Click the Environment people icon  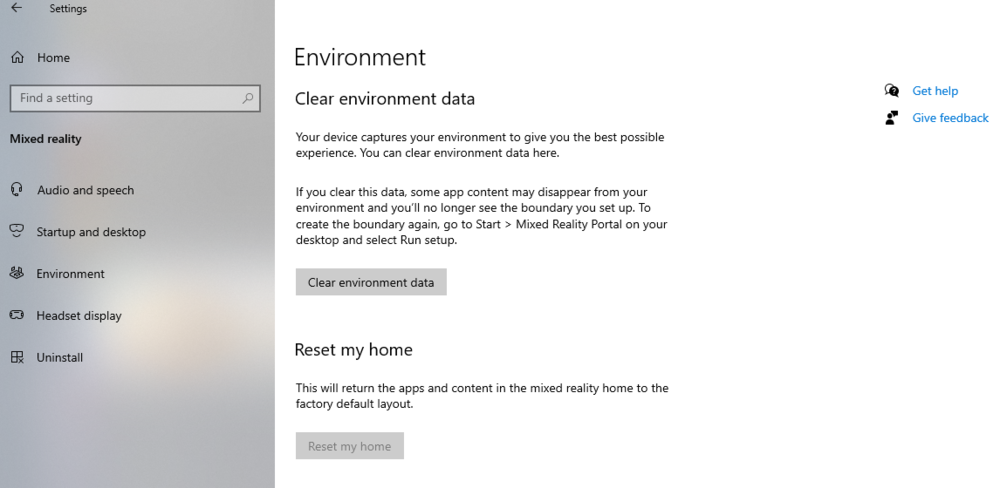pyautogui.click(x=17, y=274)
